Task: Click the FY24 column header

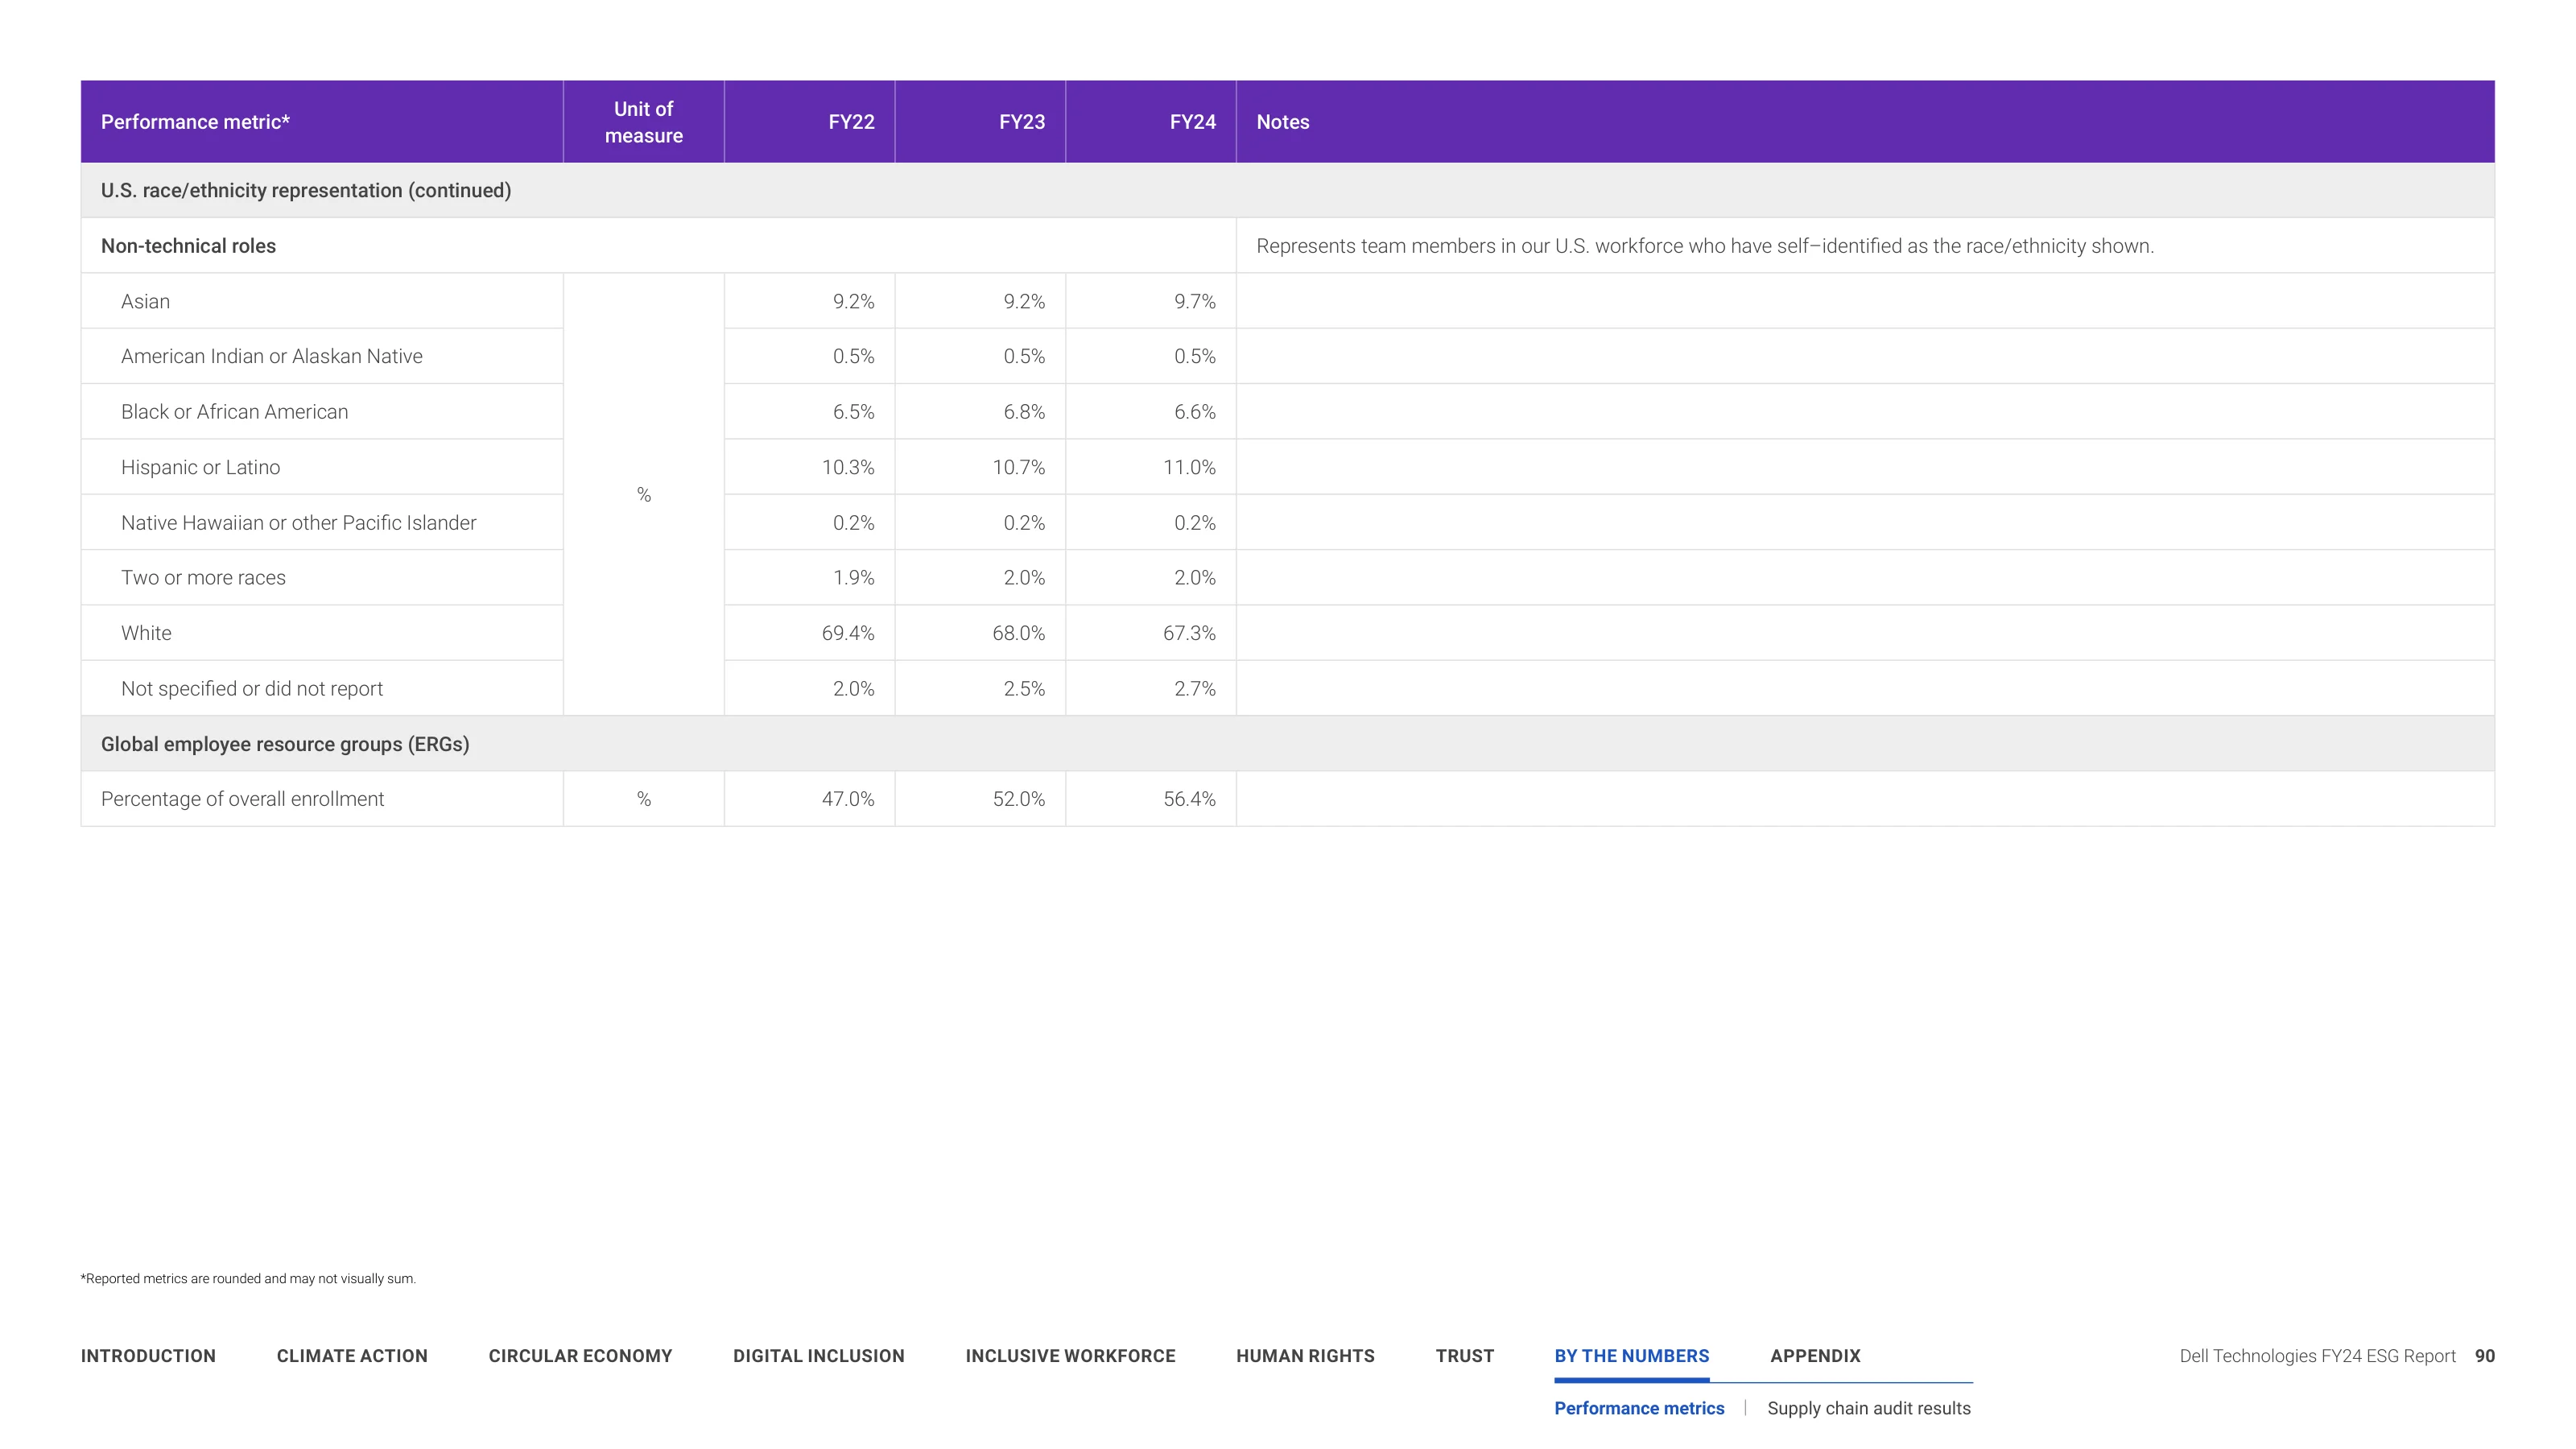Action: pos(1192,122)
